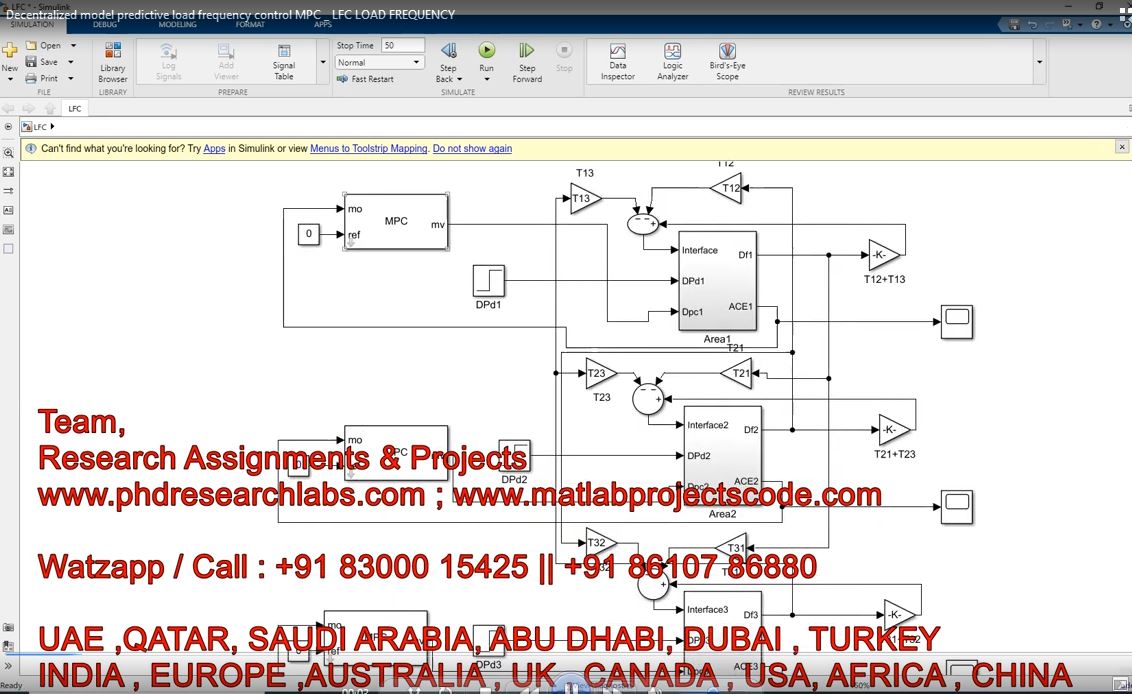Click the Hide/Show Model Browser circle icon
Screen dimensions: 1132x694
click(8, 126)
